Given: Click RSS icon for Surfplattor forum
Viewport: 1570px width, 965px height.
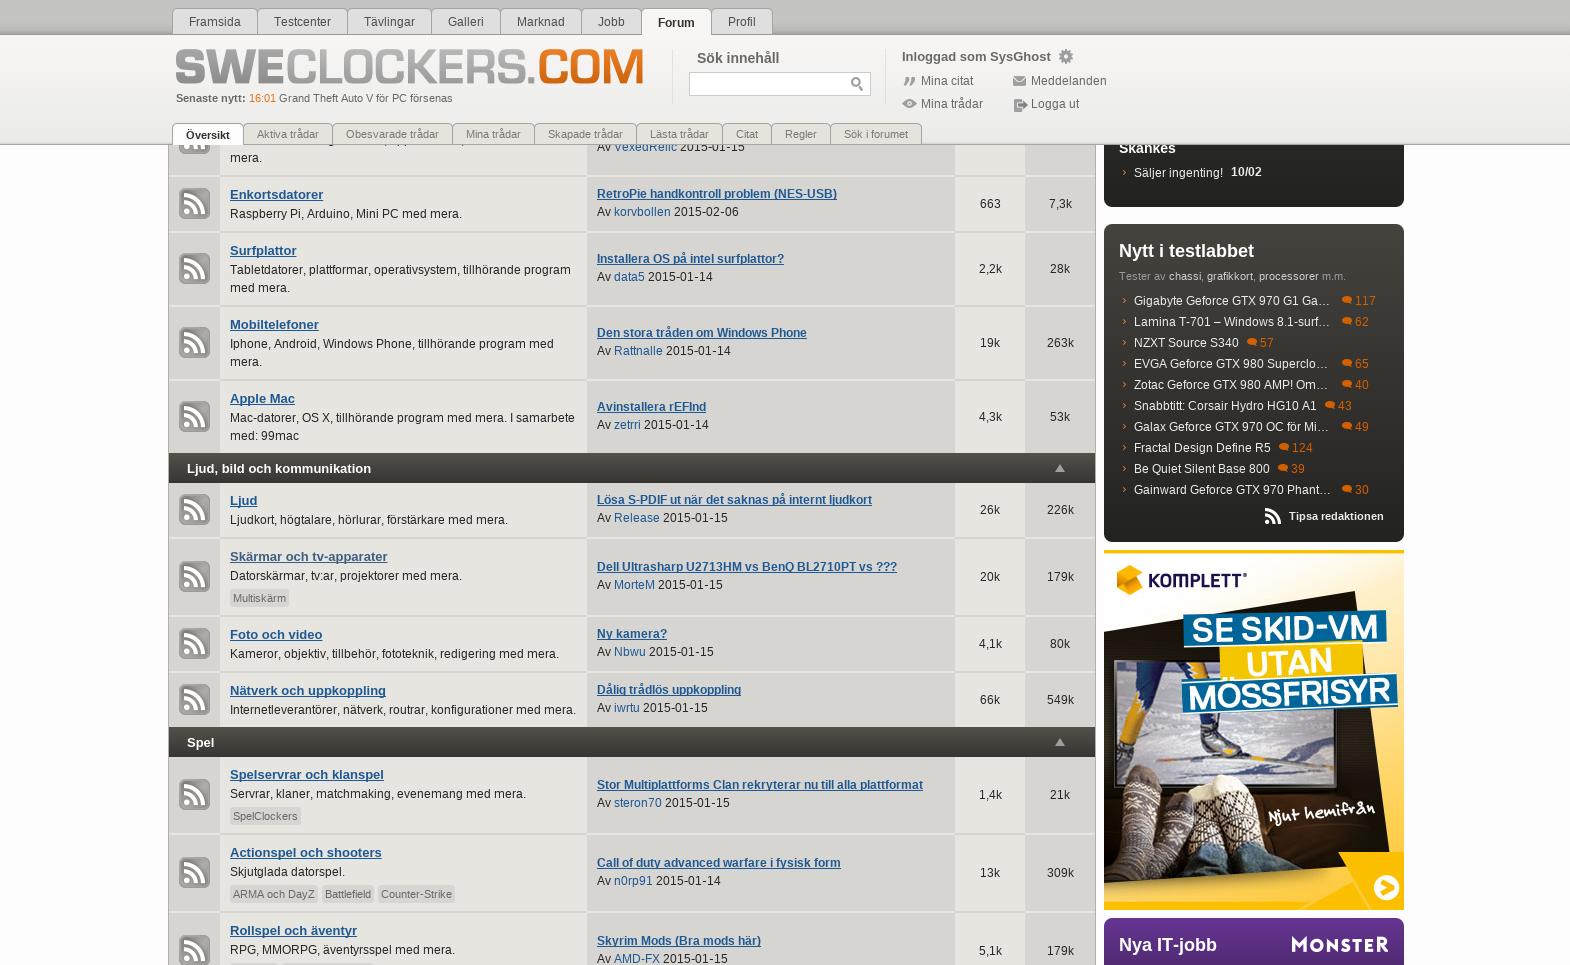Looking at the screenshot, I should [x=194, y=268].
